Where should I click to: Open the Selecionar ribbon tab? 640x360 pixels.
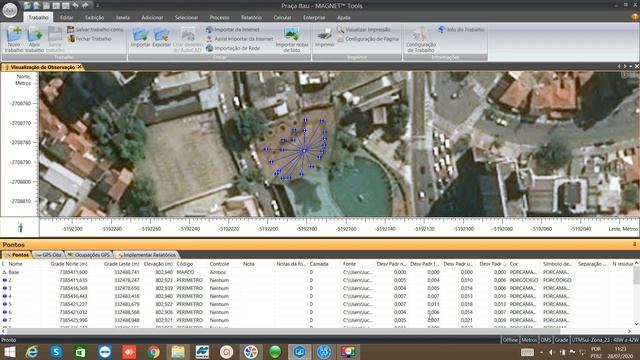coord(186,18)
